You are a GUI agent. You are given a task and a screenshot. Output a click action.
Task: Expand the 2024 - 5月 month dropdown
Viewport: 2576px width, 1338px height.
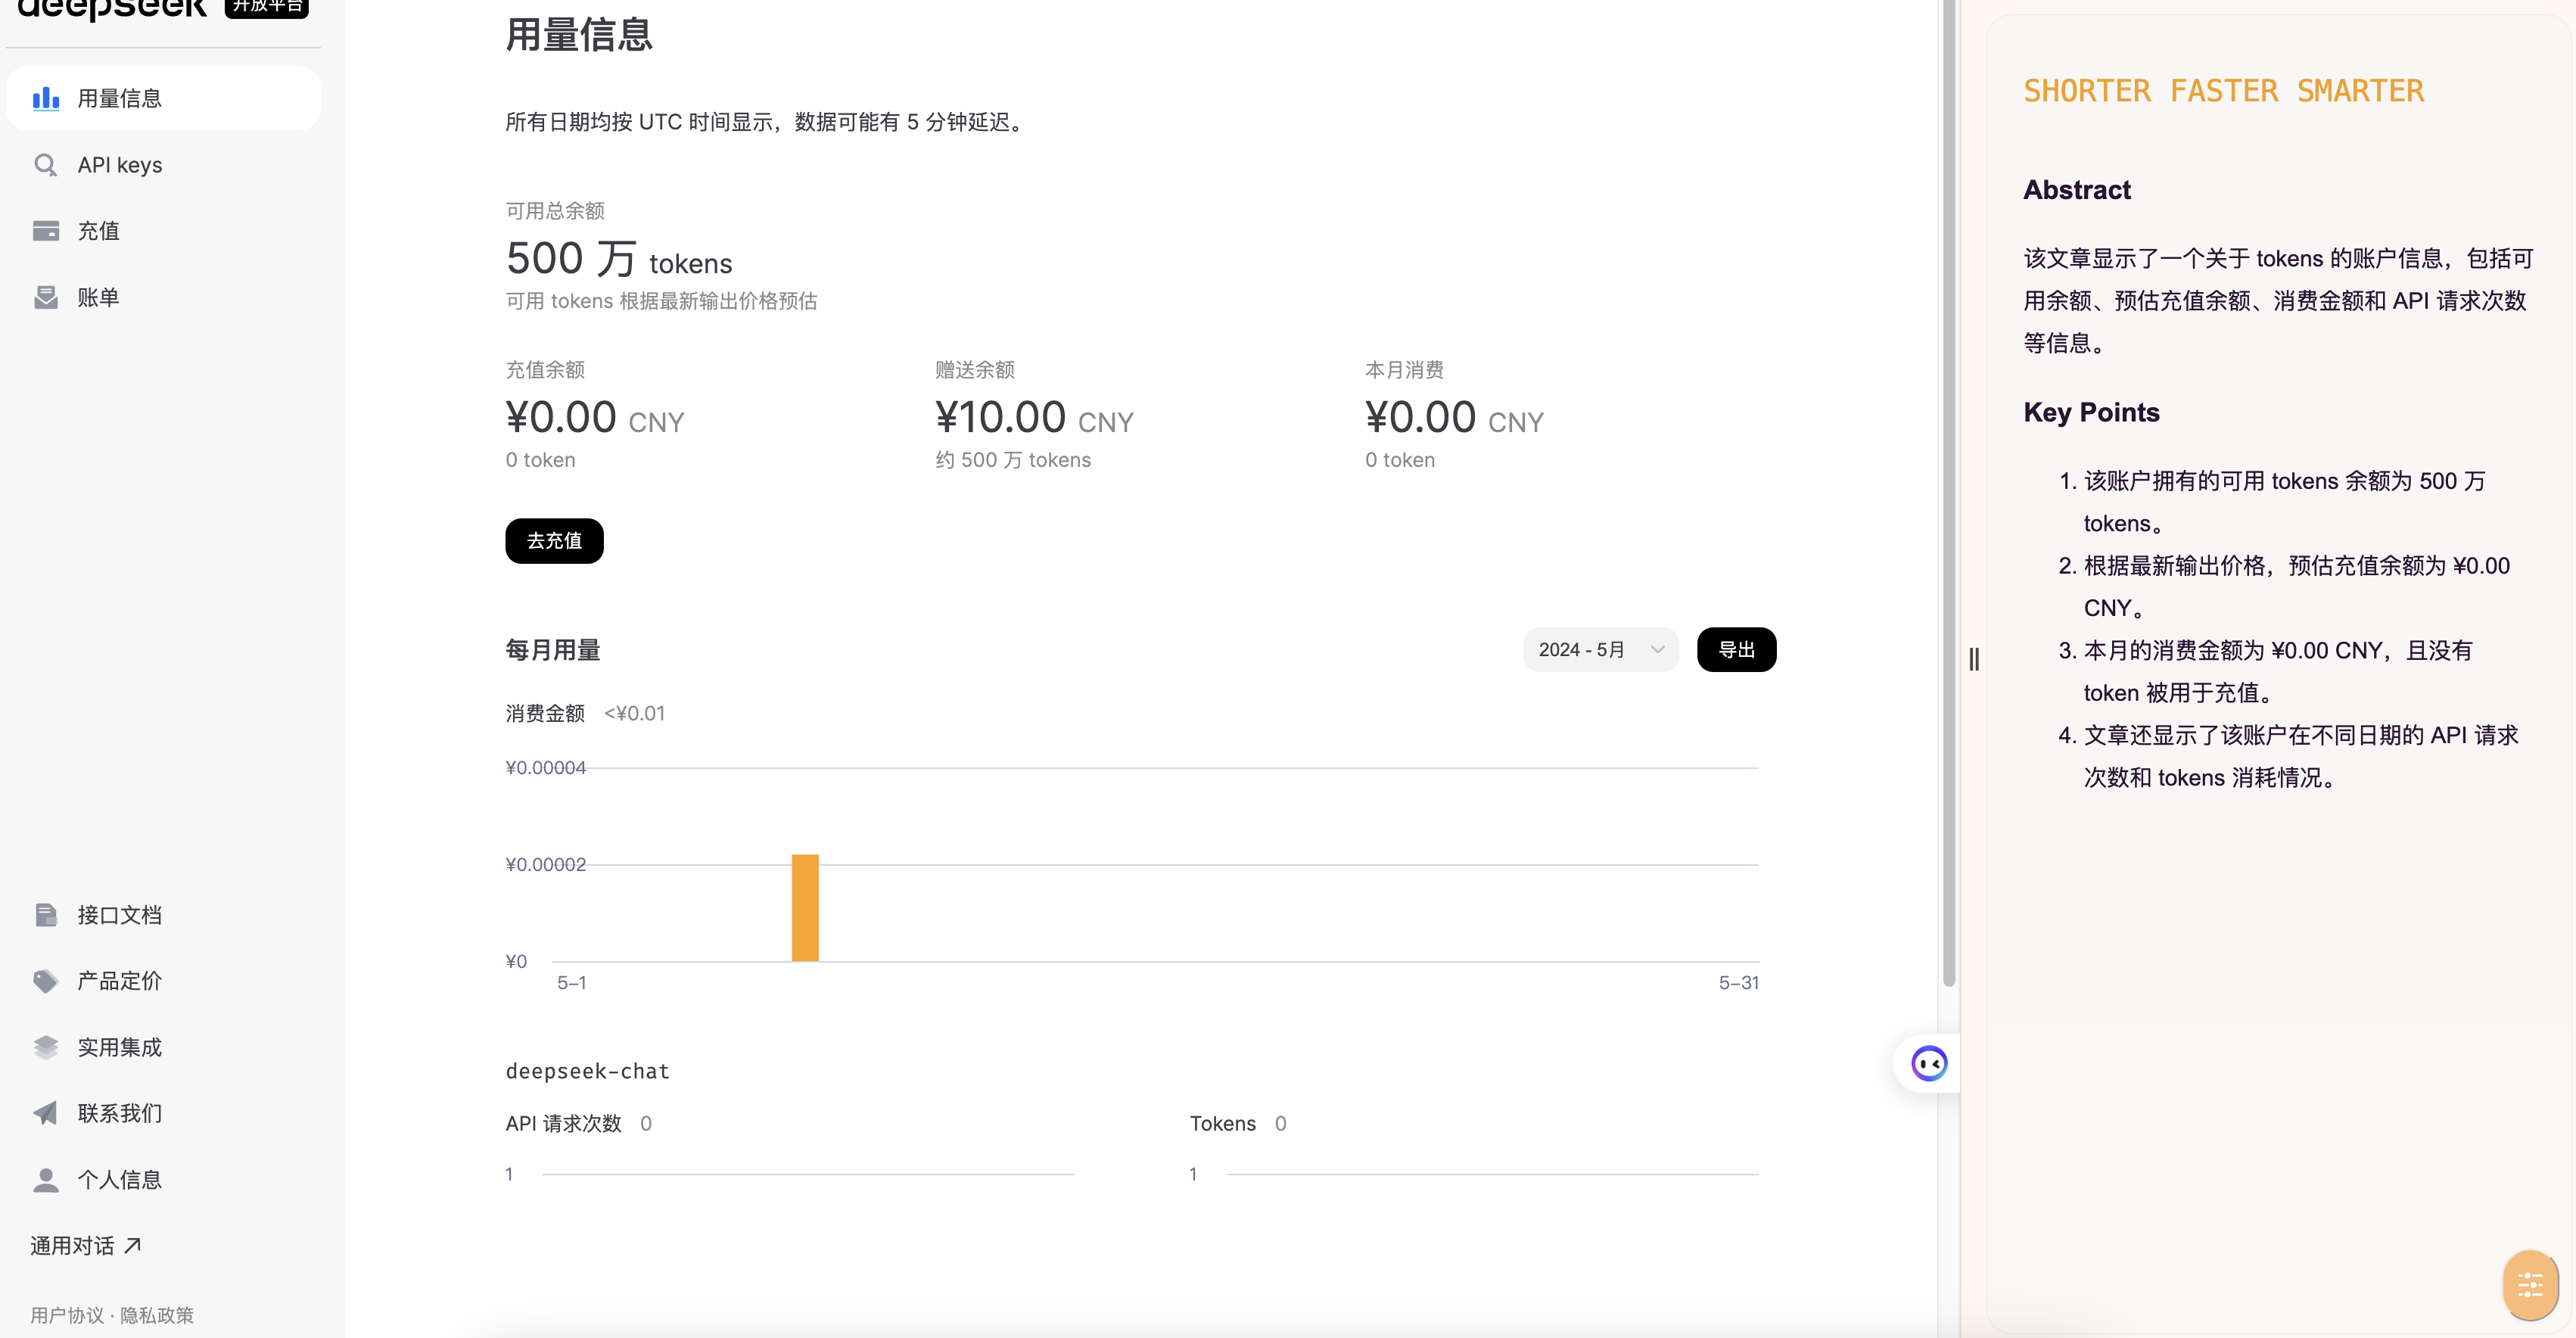(1600, 650)
